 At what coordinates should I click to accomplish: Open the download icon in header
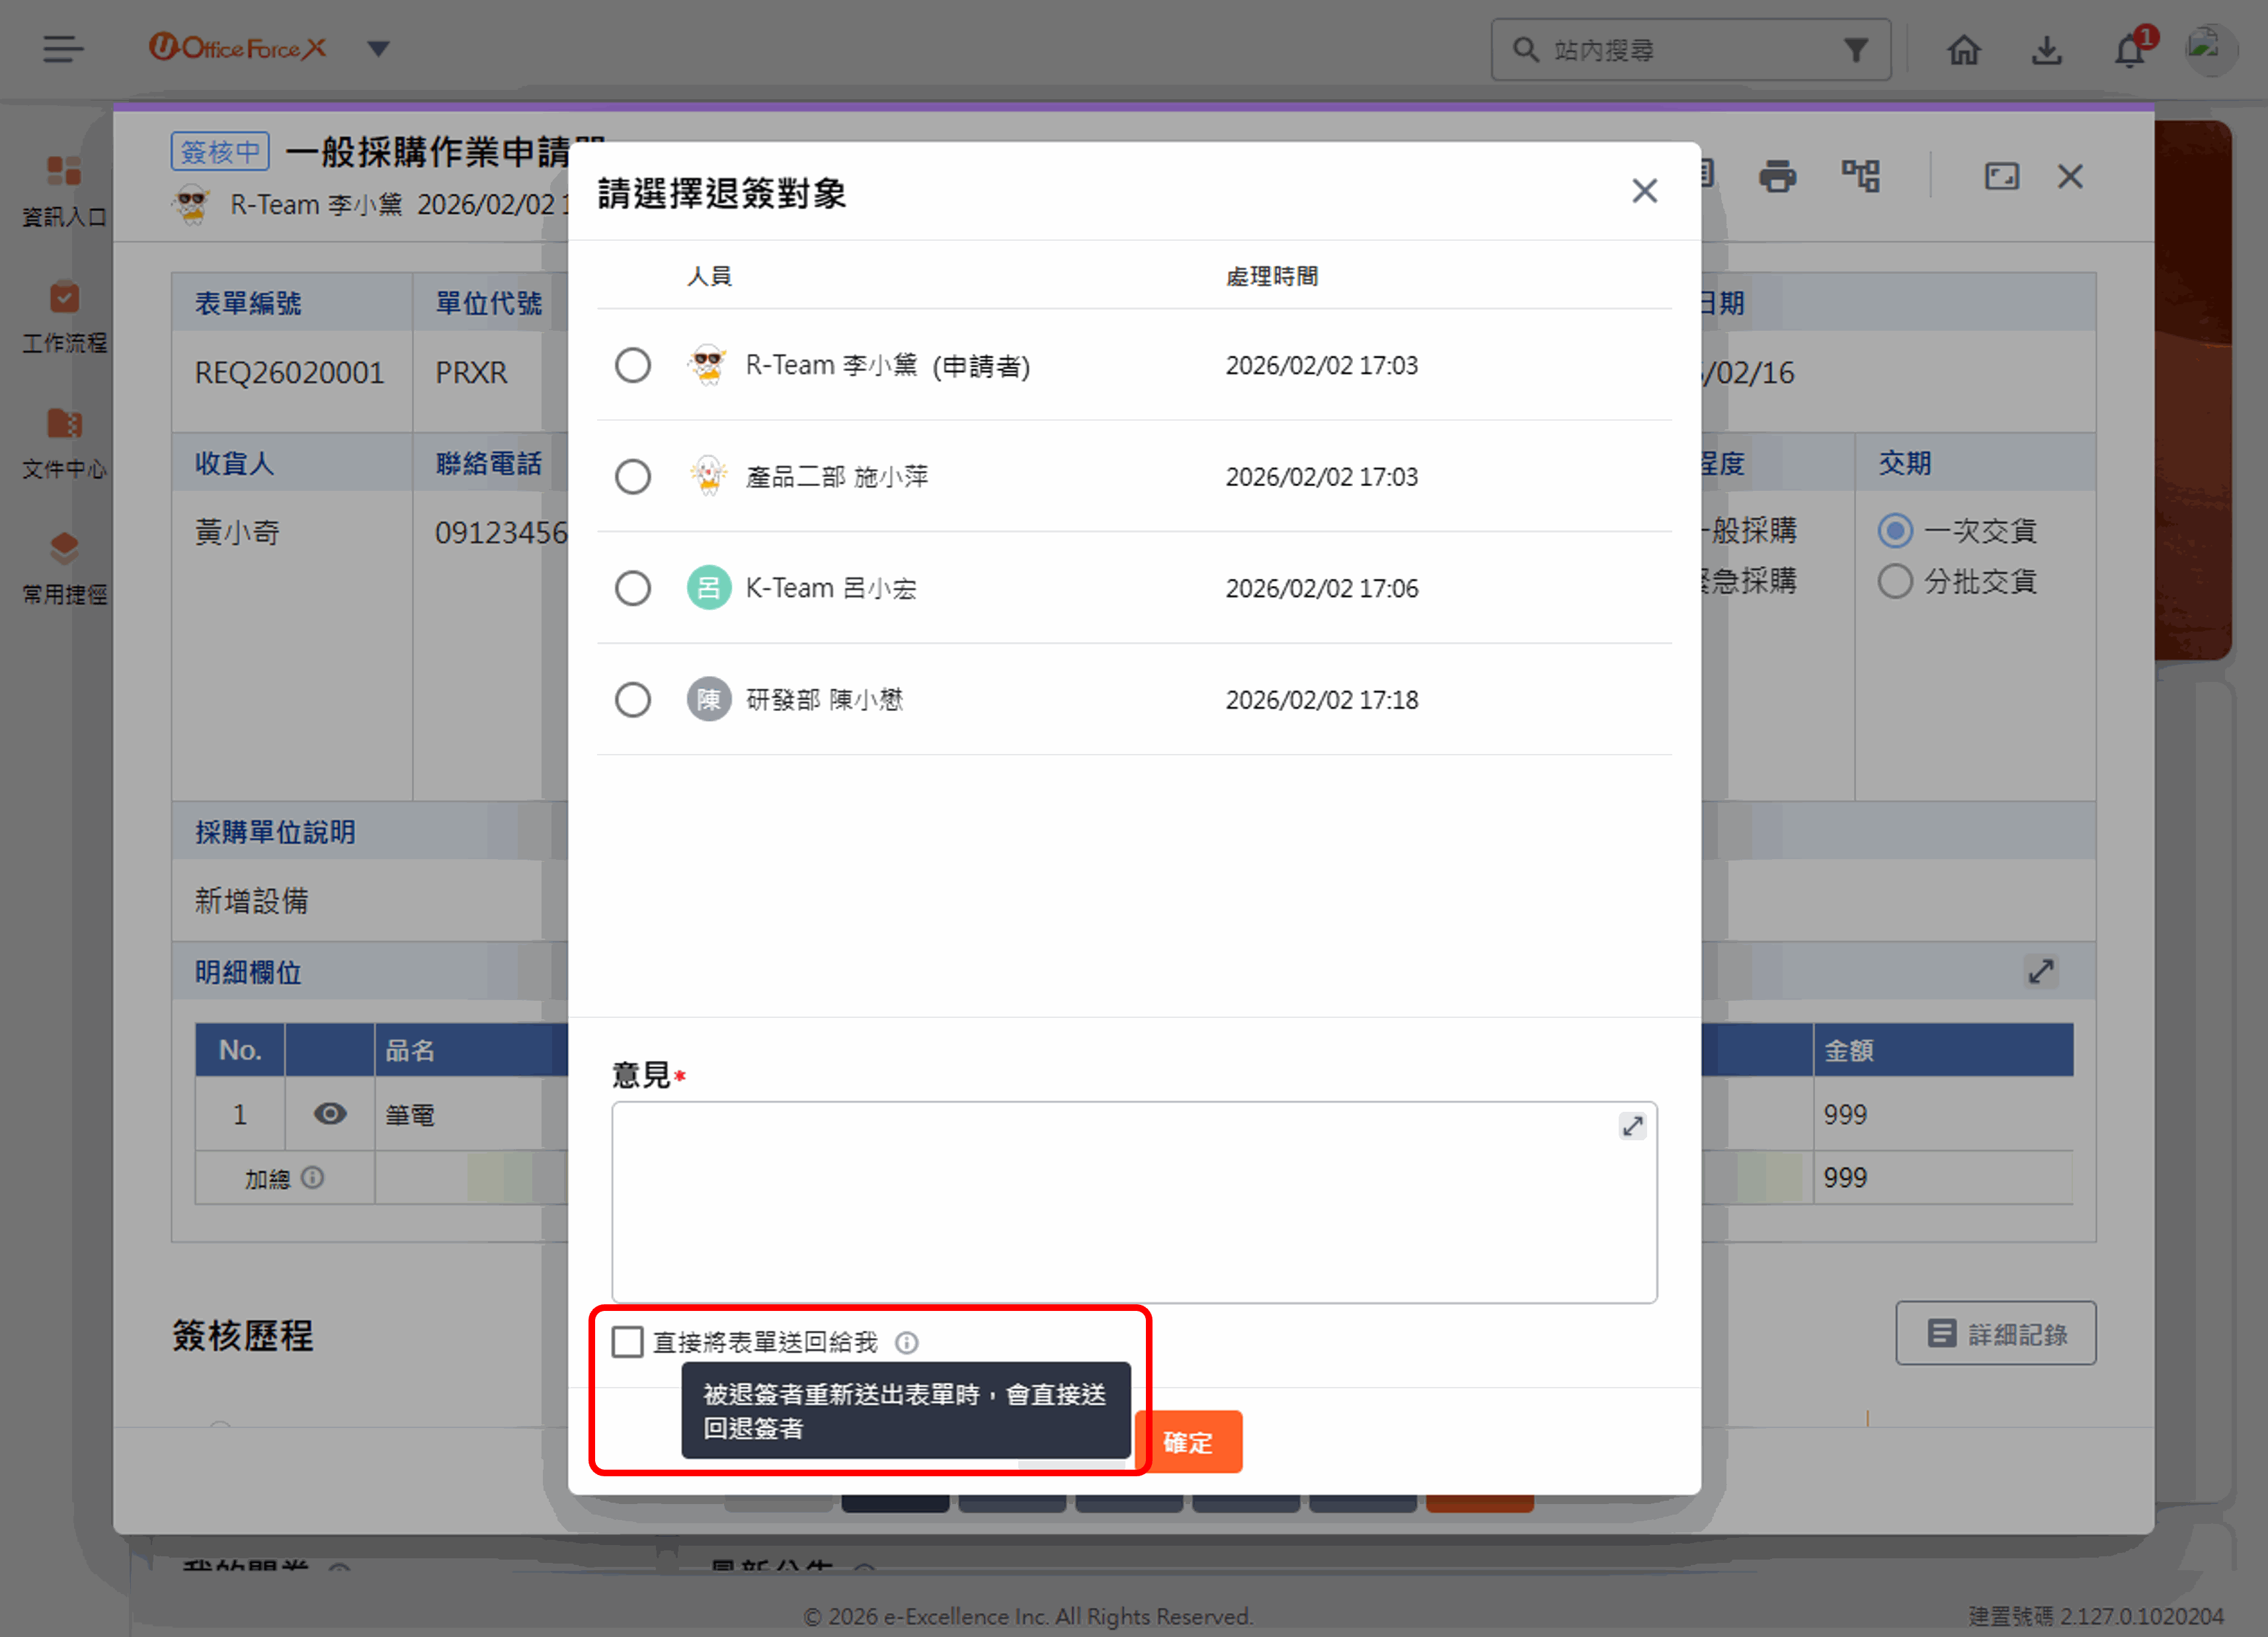pyautogui.click(x=2046, y=50)
